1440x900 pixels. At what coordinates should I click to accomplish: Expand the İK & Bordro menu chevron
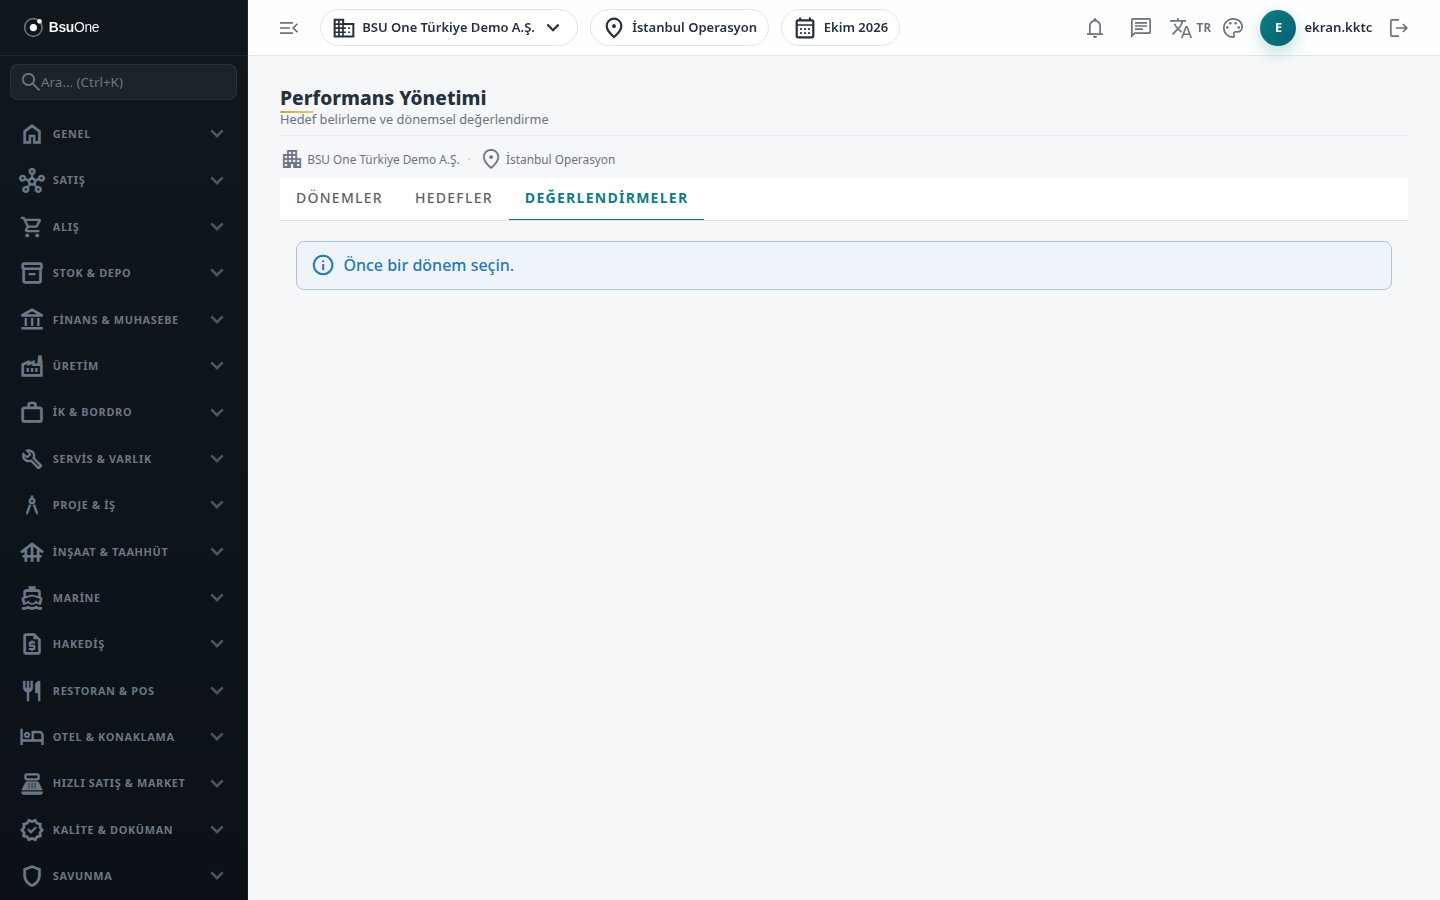(x=217, y=412)
